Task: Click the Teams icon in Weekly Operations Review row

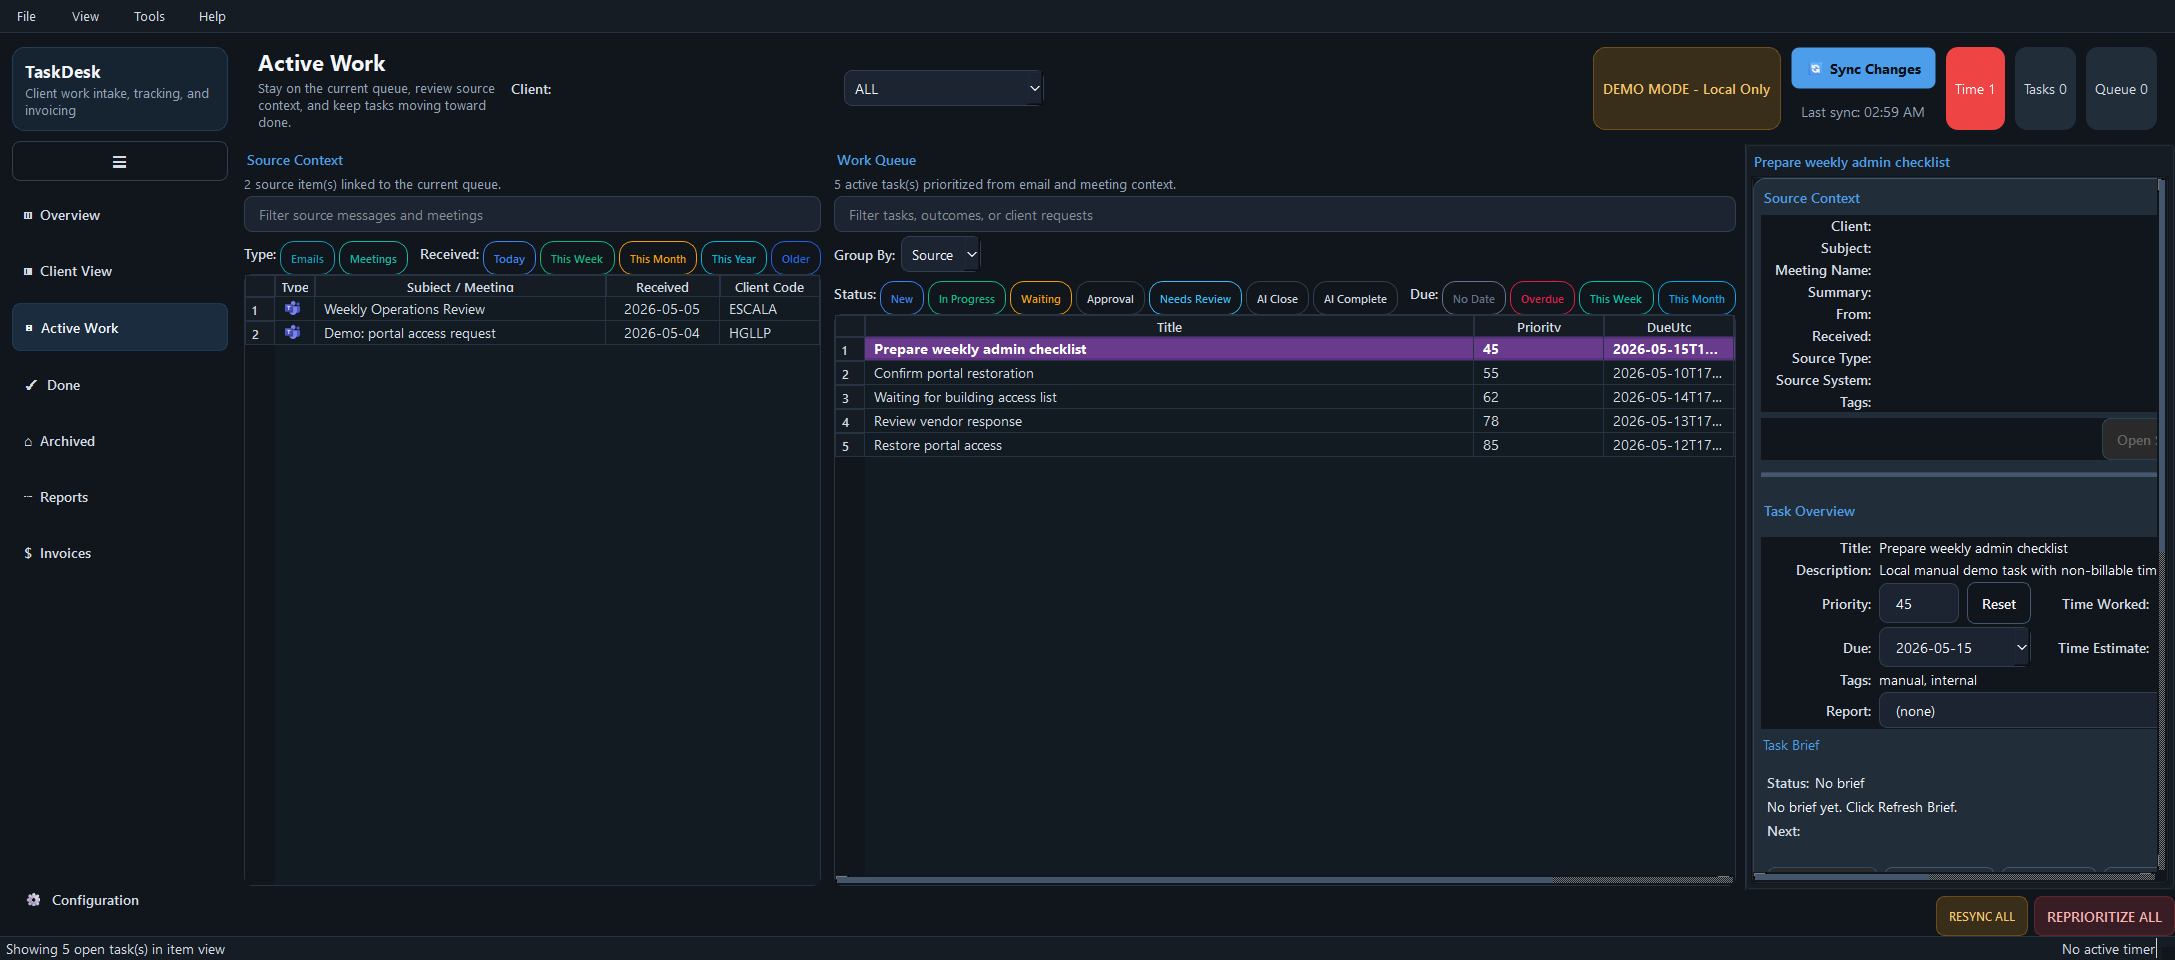Action: 292,309
